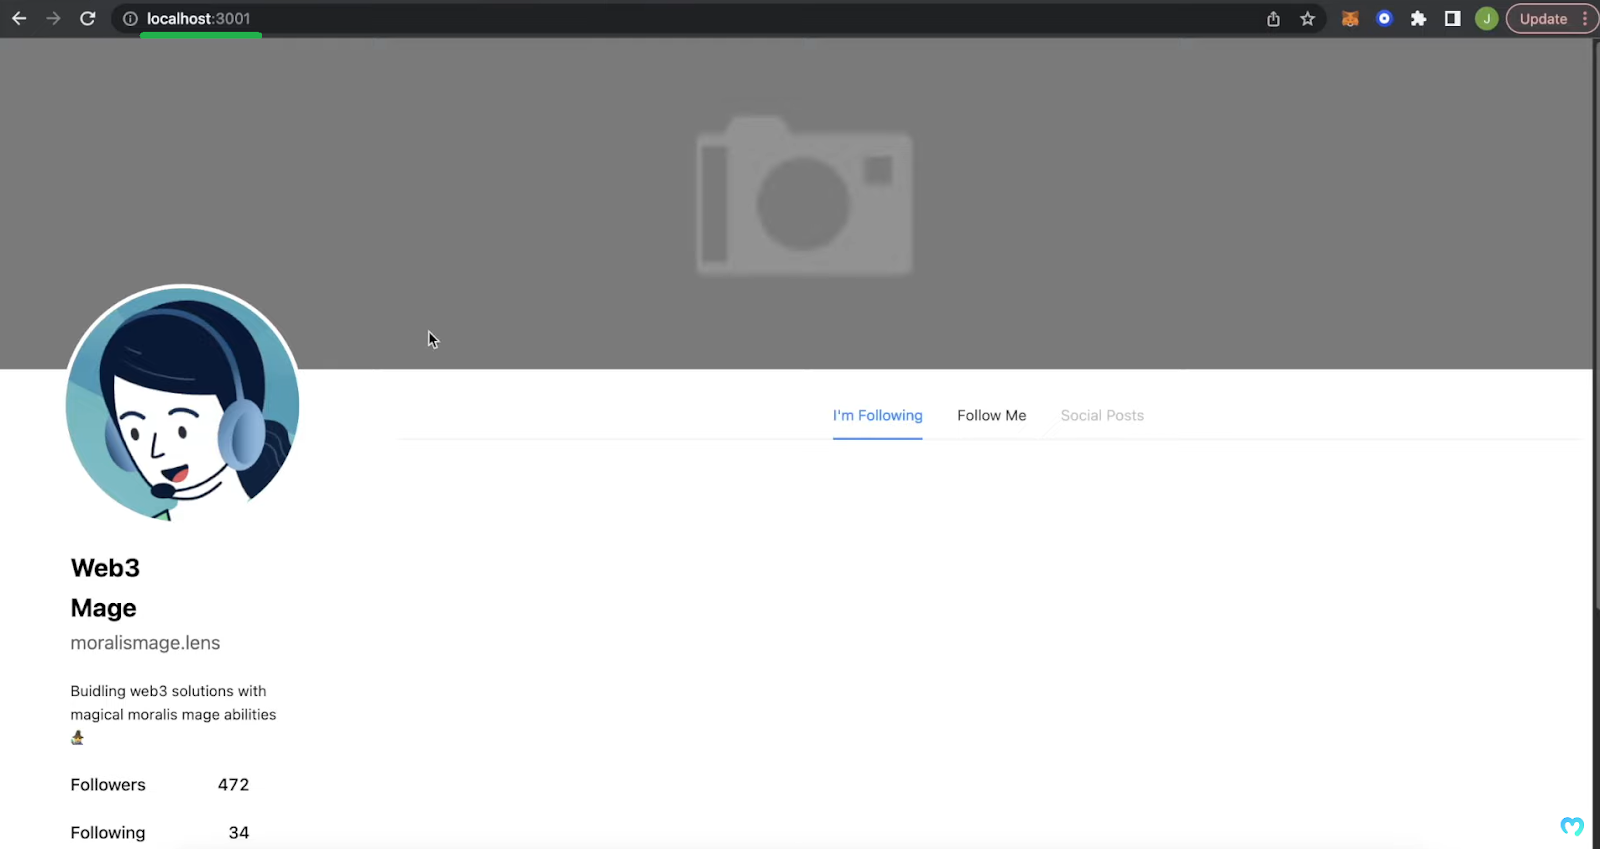Viewport: 1600px width, 849px height.
Task: Click the cover photo camera placeholder
Action: tap(804, 196)
